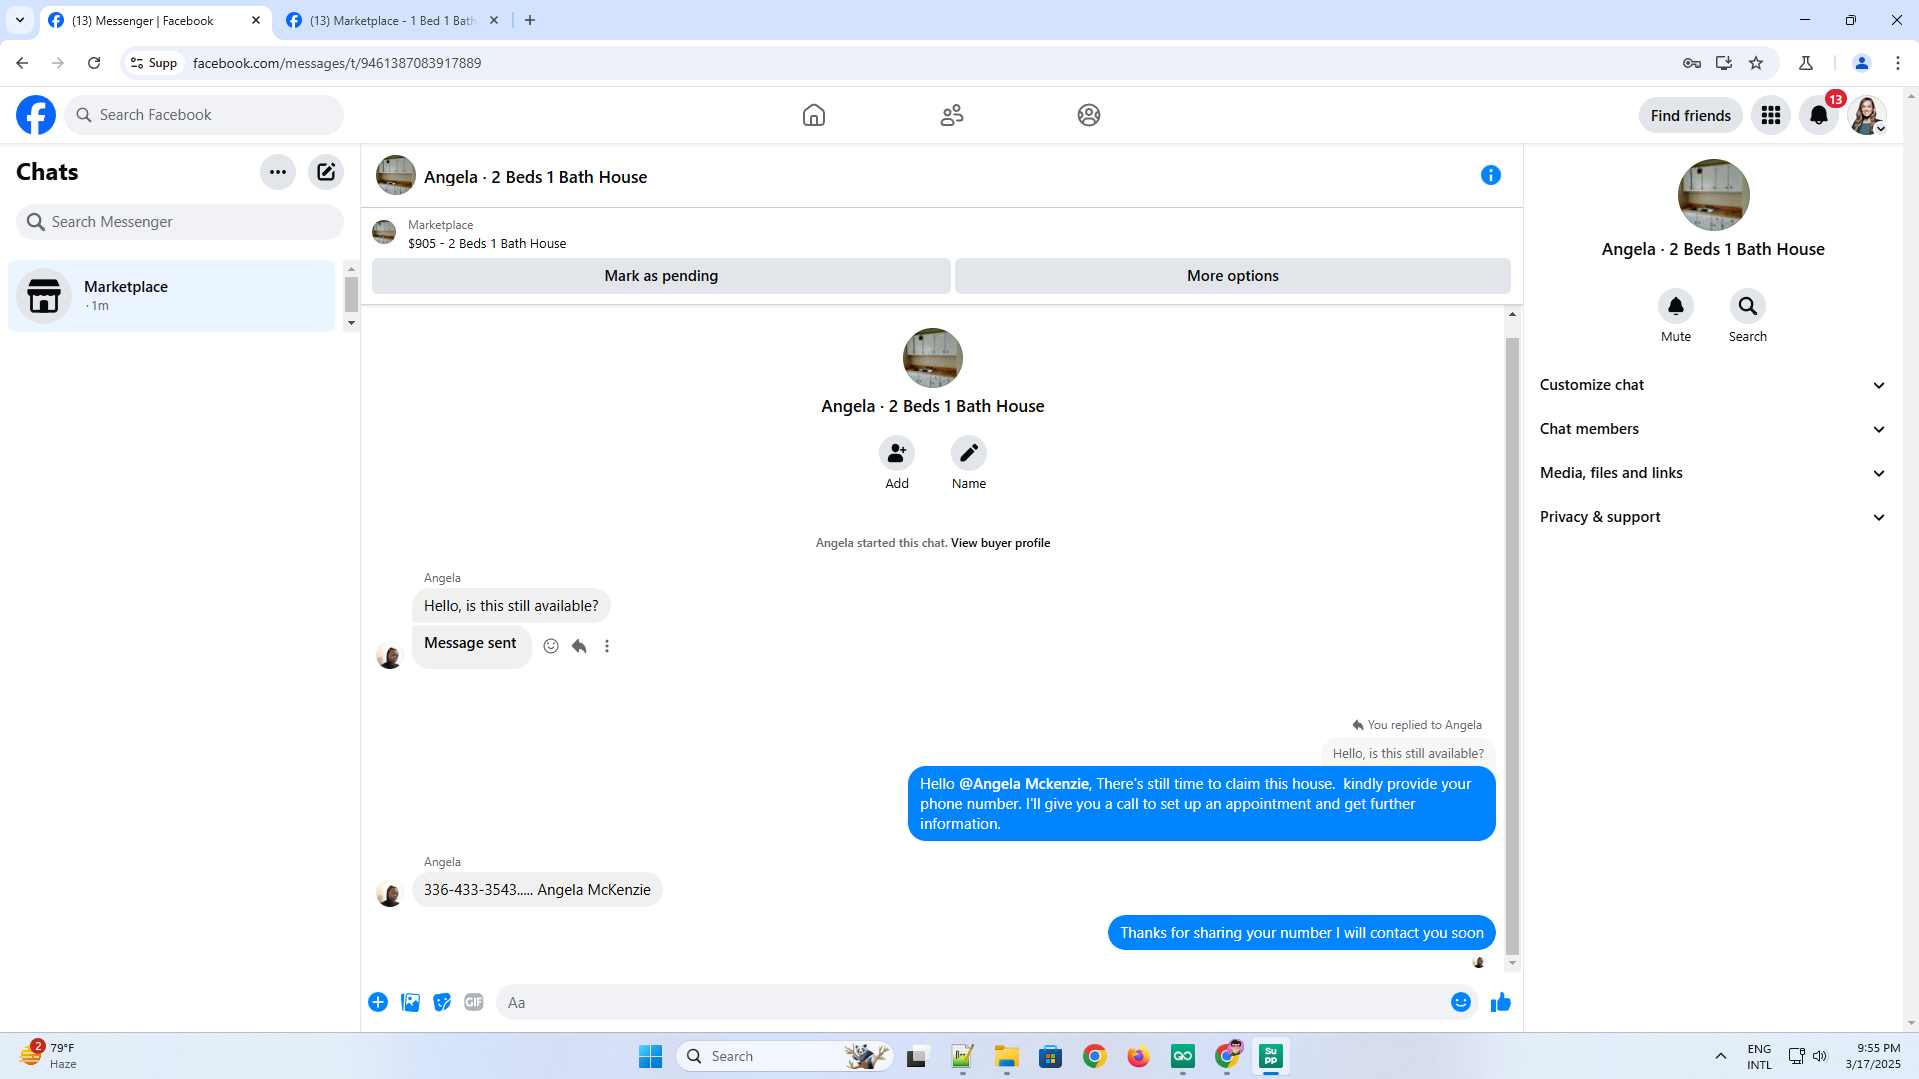Open the notifications bell with 13 badge
1919x1079 pixels.
pyautogui.click(x=1819, y=115)
